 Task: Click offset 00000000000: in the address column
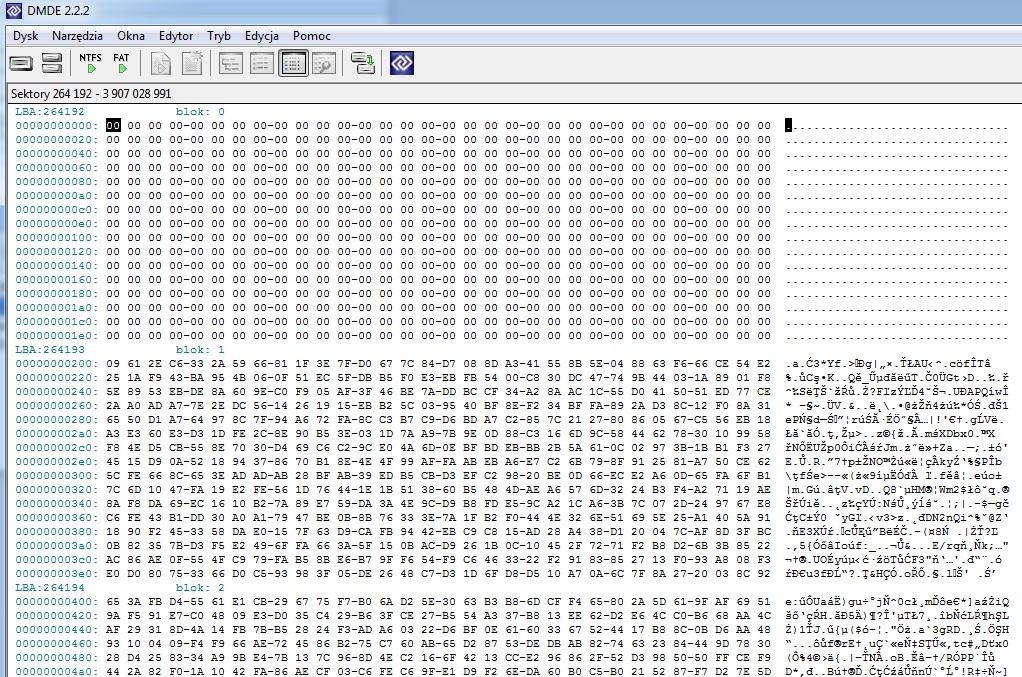pyautogui.click(x=57, y=125)
